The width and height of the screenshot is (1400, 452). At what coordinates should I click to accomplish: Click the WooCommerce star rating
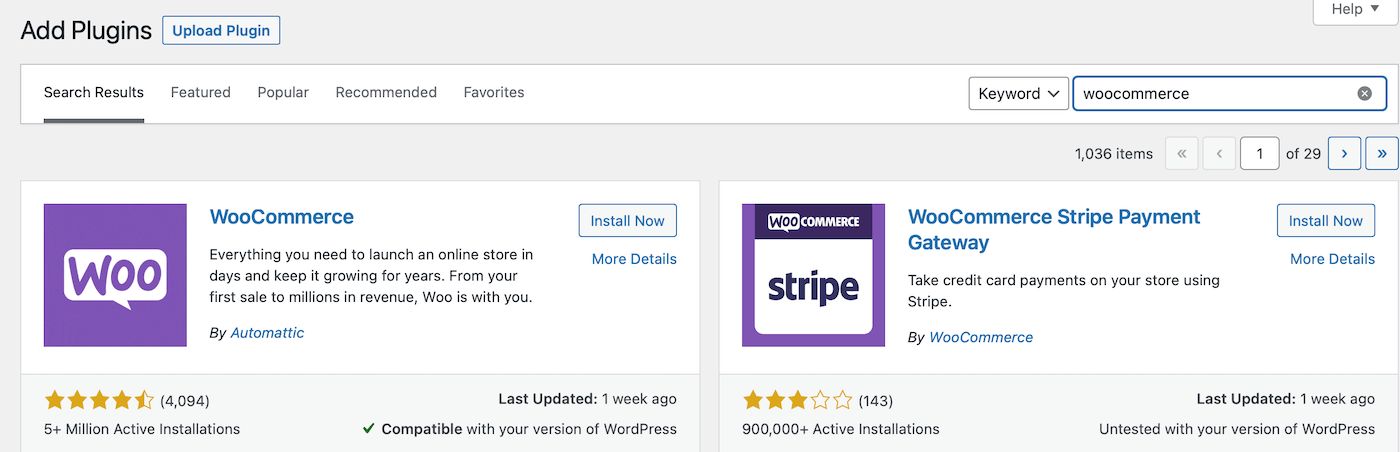pyautogui.click(x=99, y=400)
